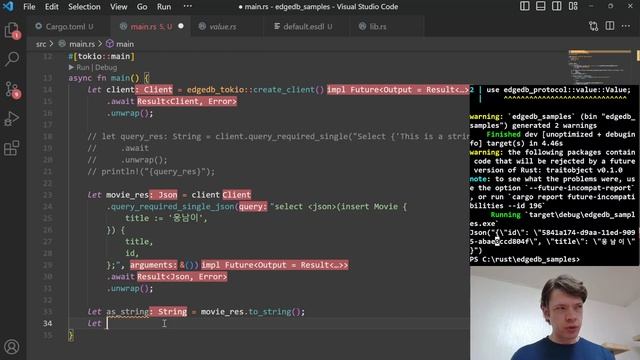Expand the menu bar overflow ellipsis
640x360 pixels.
(x=187, y=7)
